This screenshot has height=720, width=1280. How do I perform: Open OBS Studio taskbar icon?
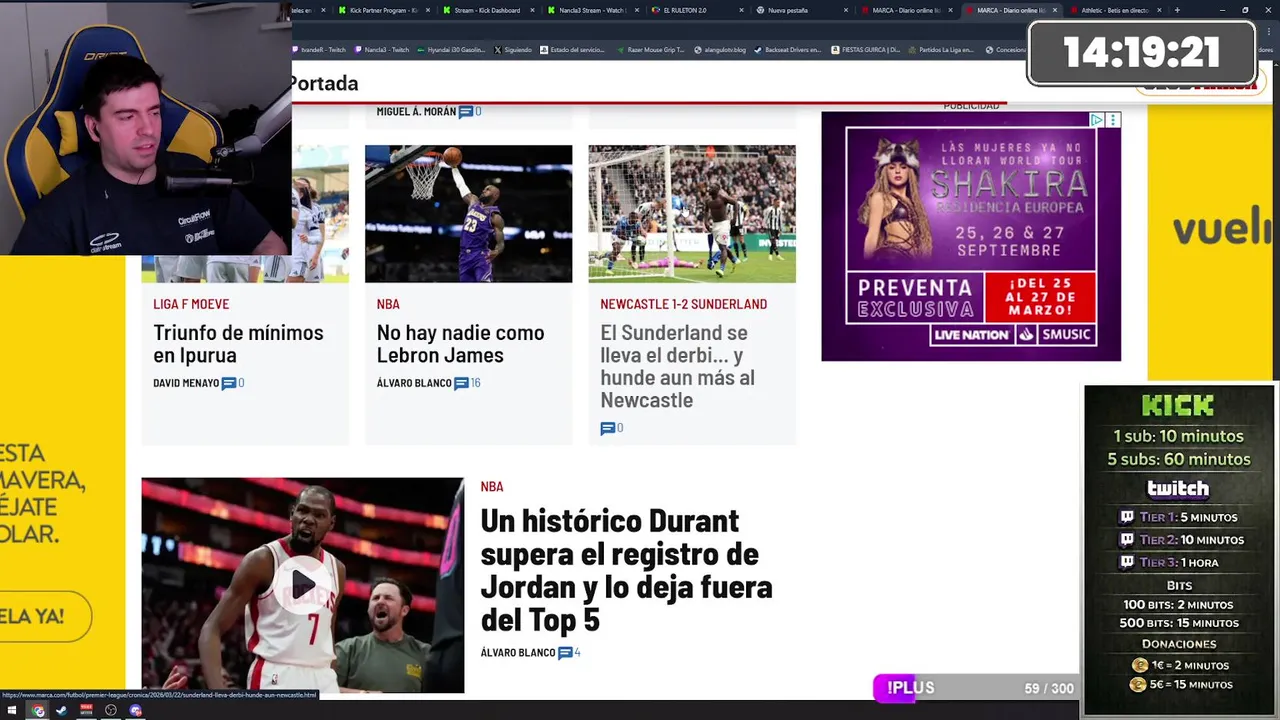point(110,711)
